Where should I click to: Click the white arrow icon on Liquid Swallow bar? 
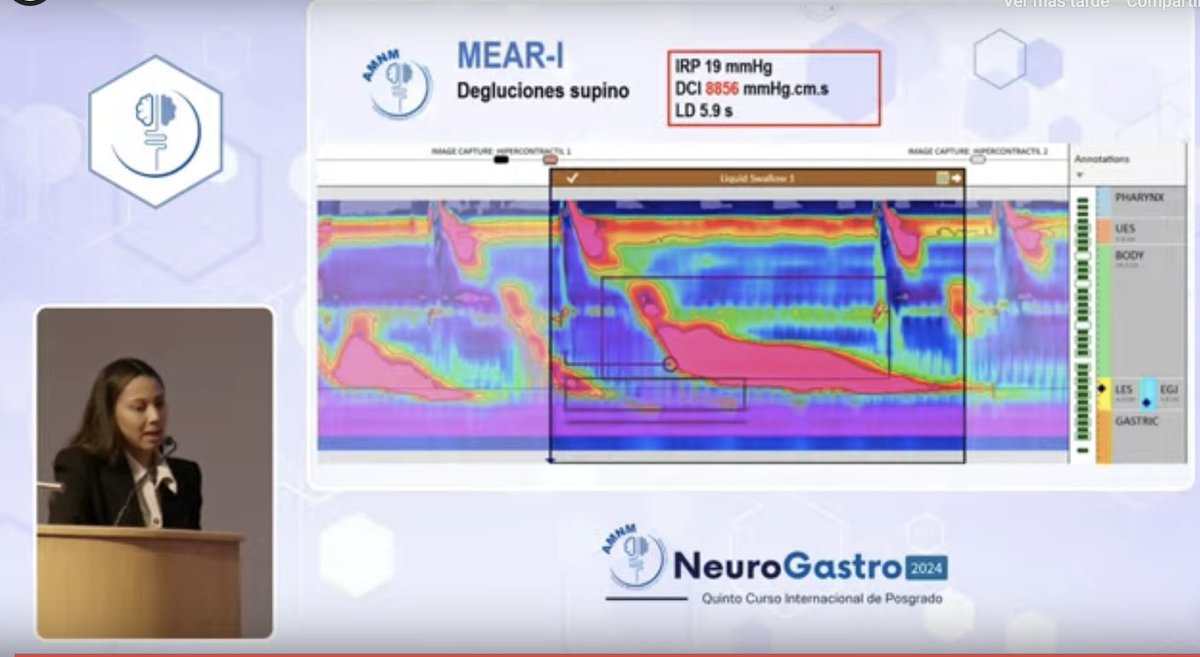point(955,178)
